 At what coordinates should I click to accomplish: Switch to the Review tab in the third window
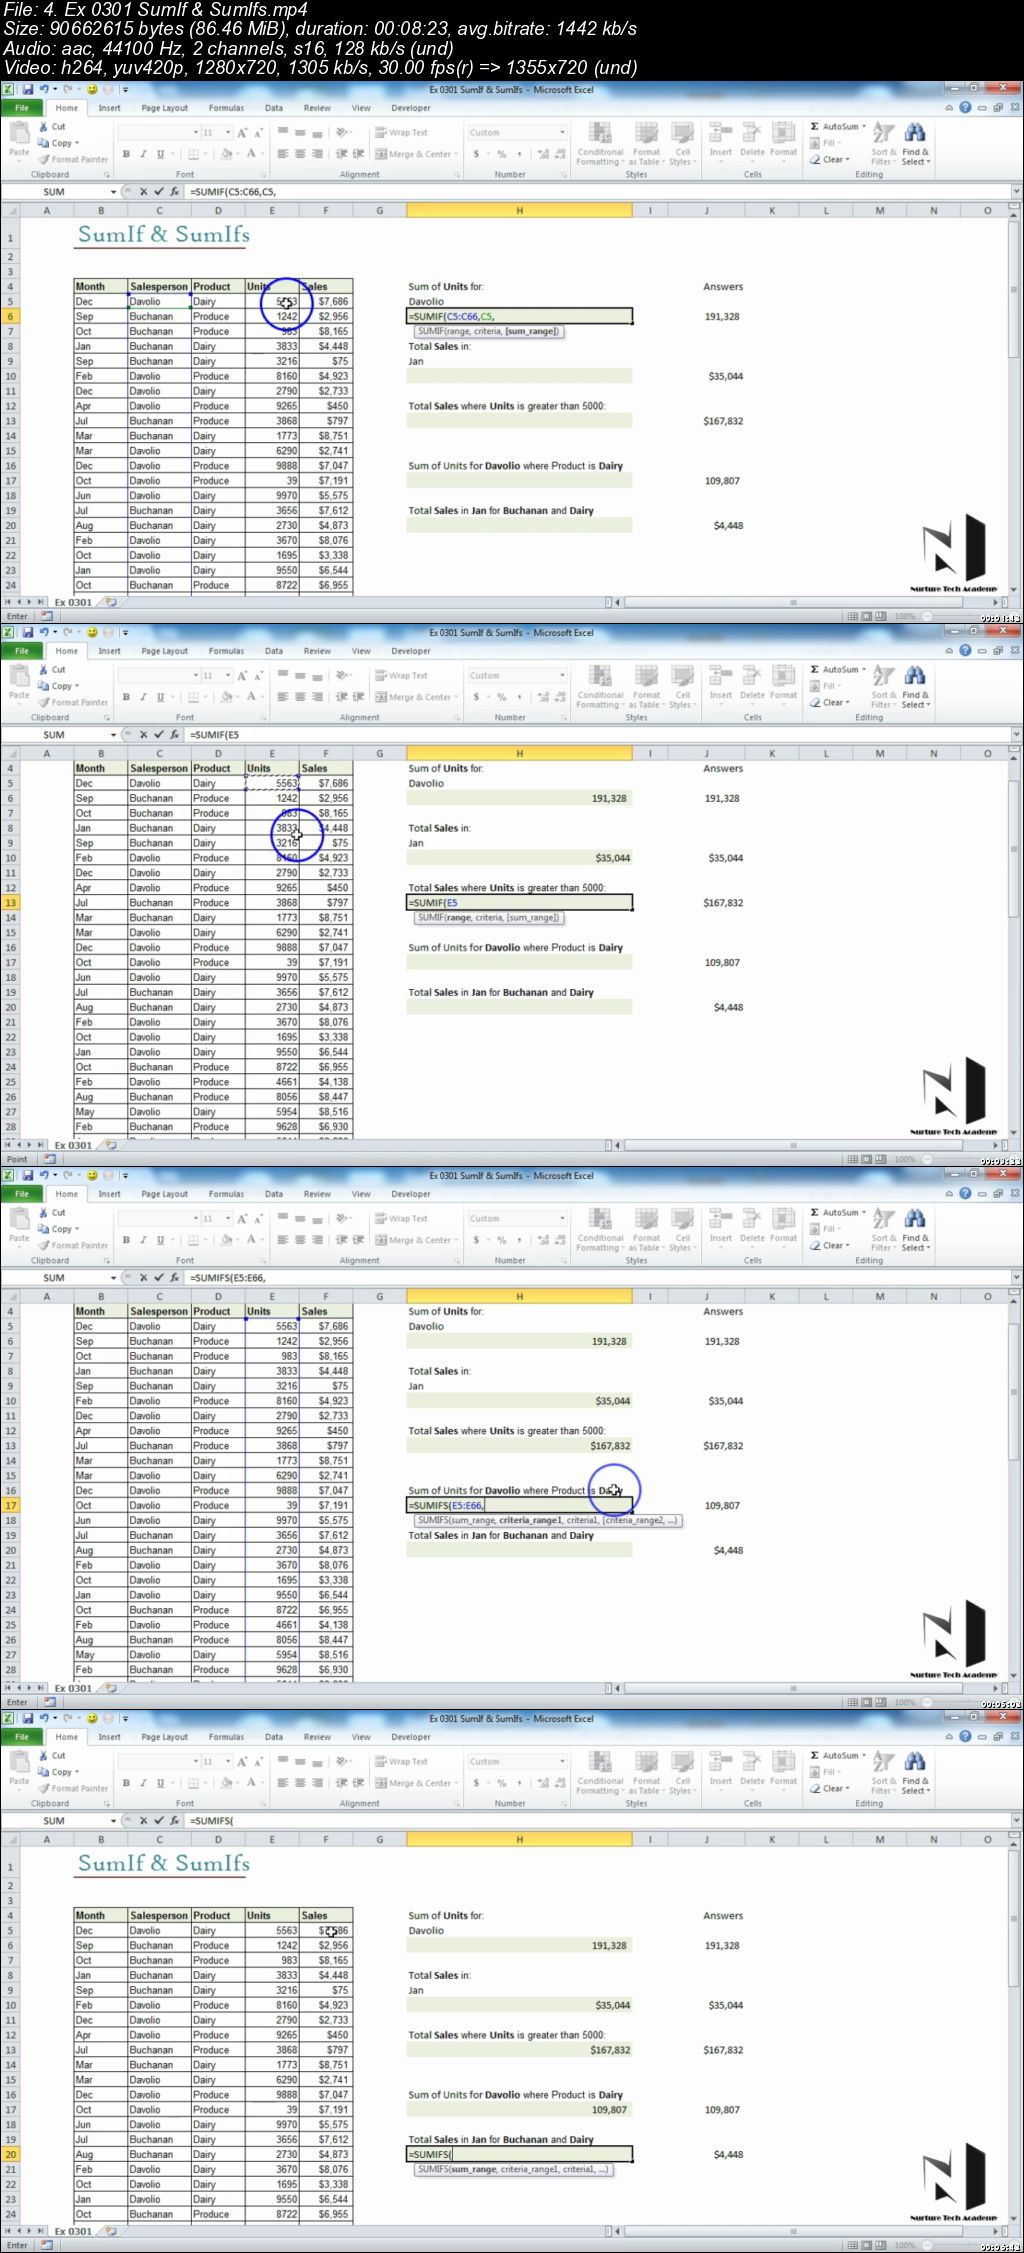[x=317, y=1194]
